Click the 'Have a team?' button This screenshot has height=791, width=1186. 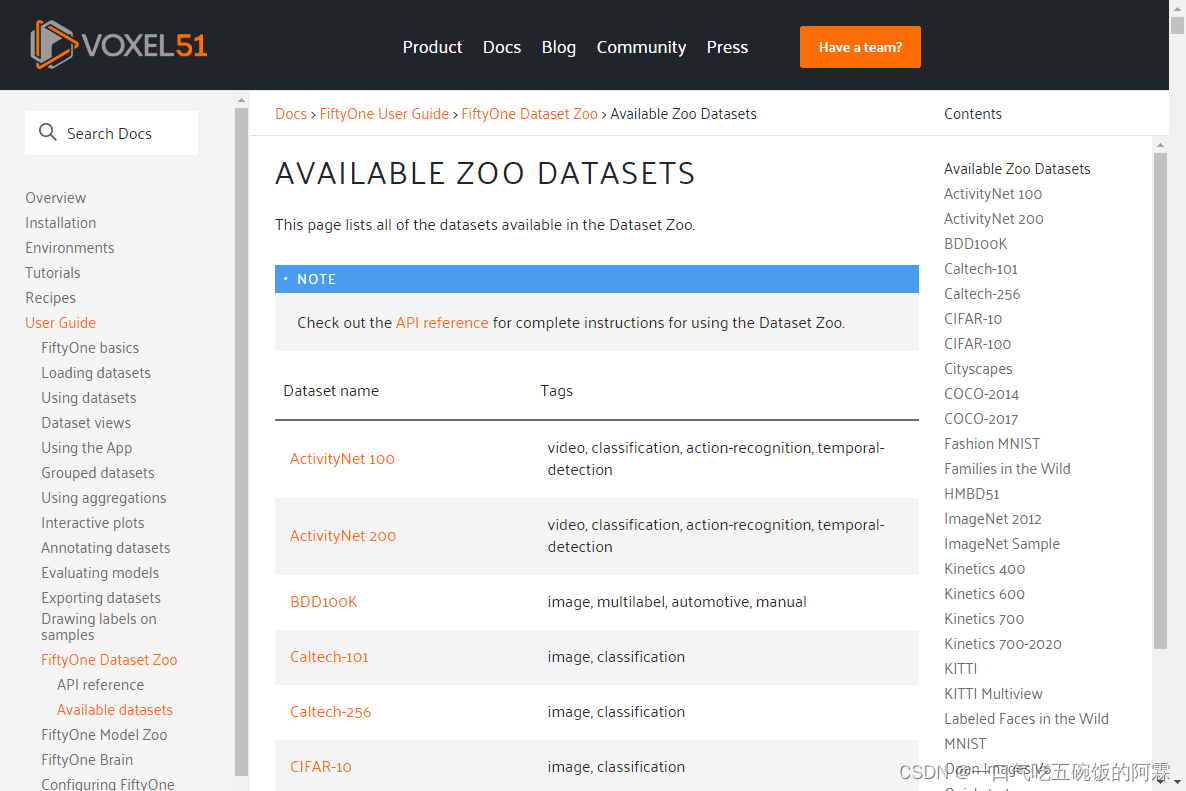point(860,47)
